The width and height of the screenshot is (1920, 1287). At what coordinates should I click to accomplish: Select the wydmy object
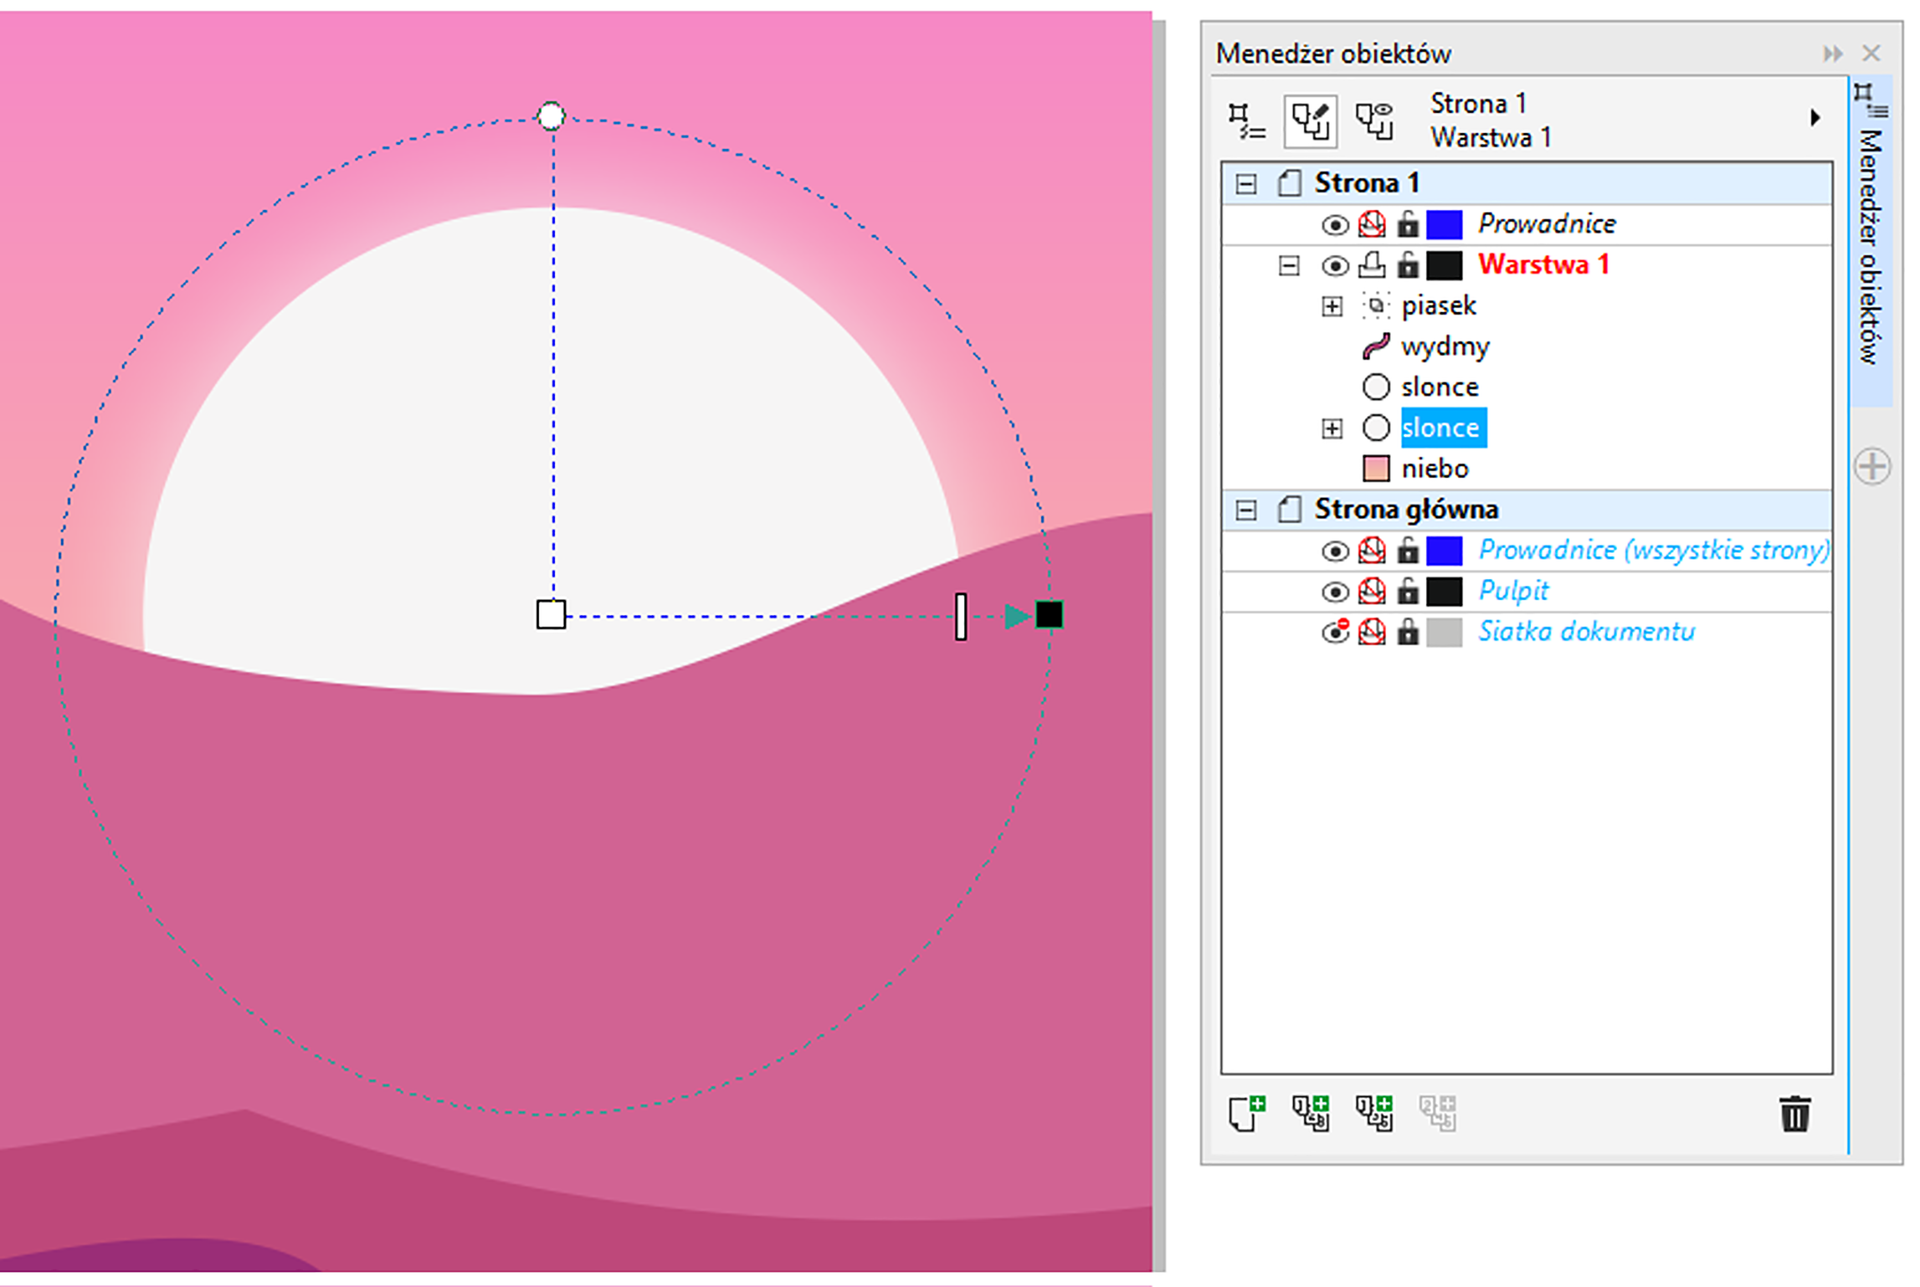coord(1444,347)
